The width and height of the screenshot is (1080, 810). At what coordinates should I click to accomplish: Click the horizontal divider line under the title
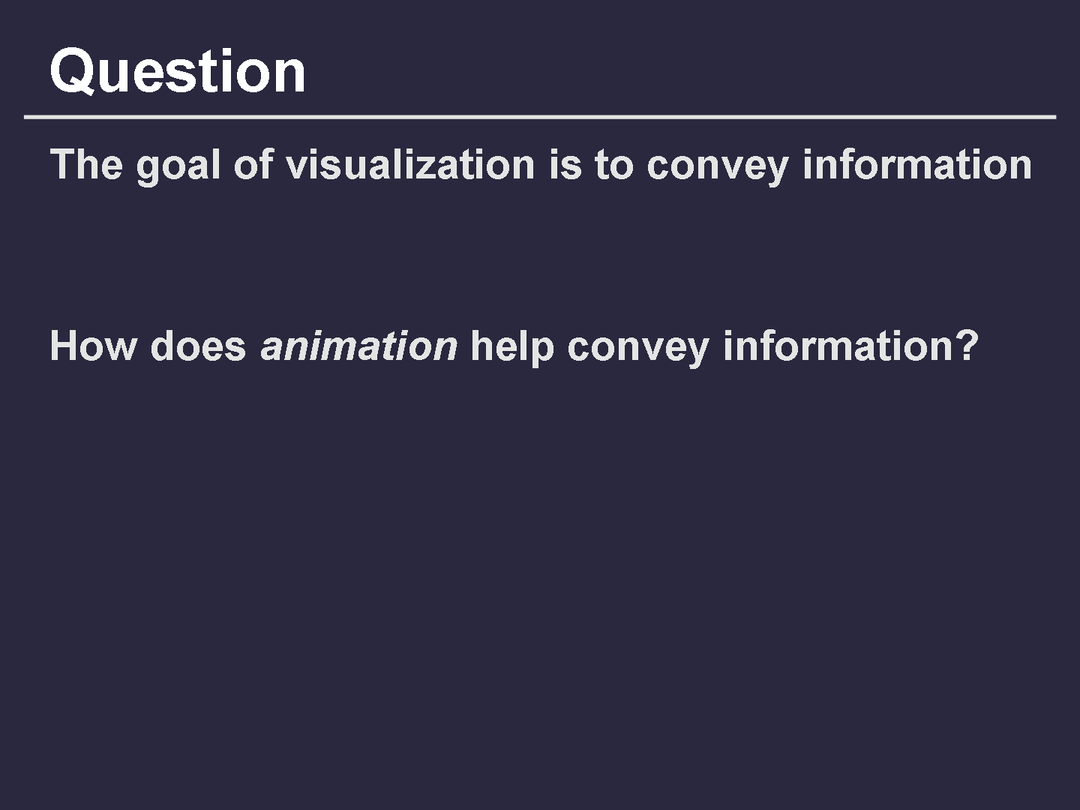[540, 117]
